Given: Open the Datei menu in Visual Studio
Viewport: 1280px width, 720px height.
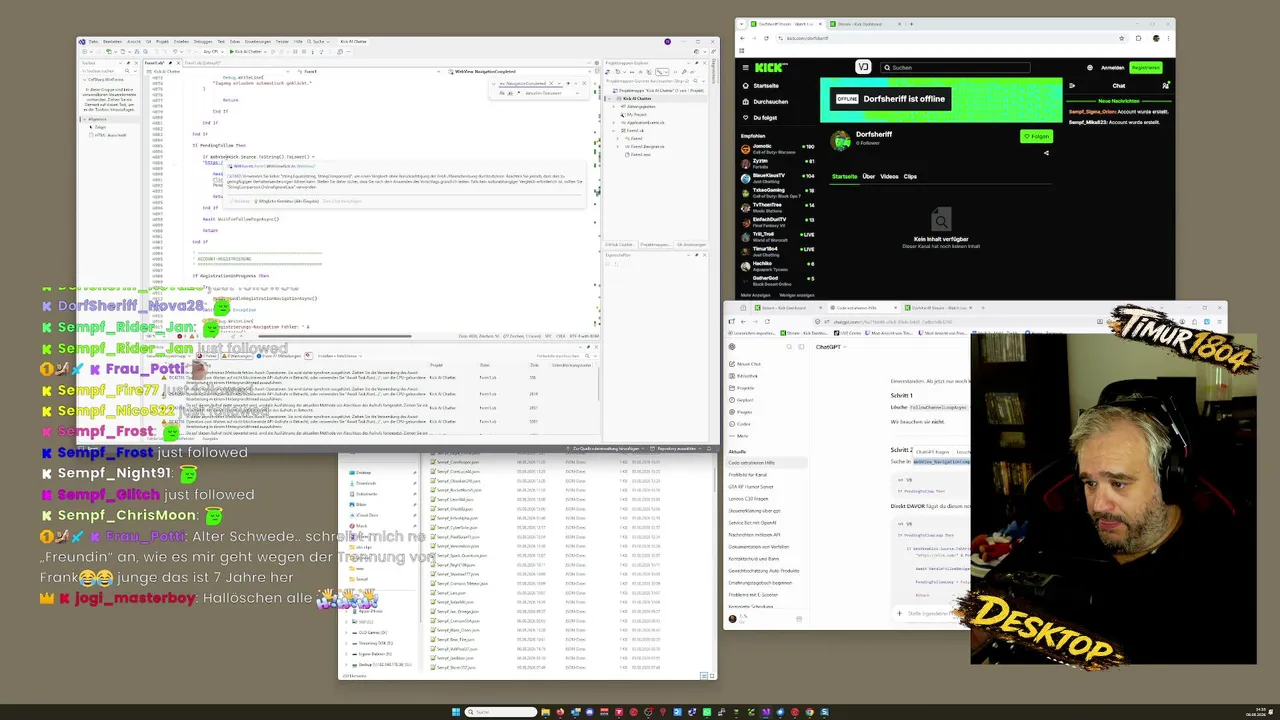Looking at the screenshot, I should 93,41.
